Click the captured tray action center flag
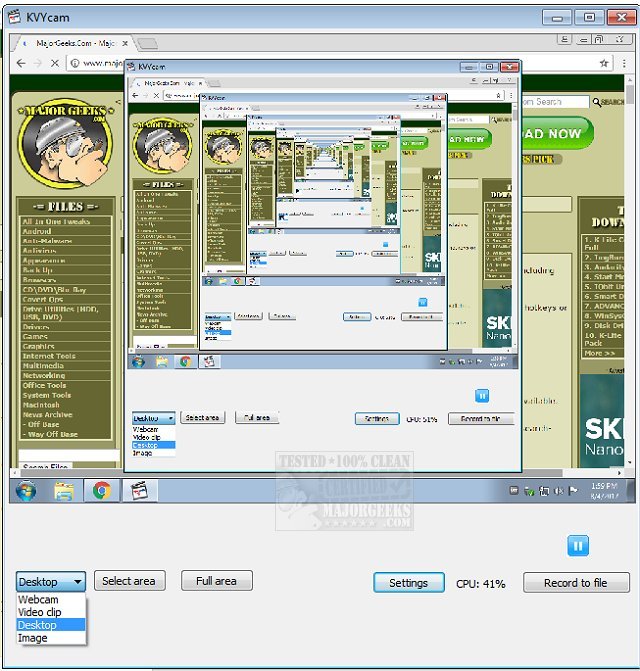Screen dimensions: 640x671 coord(572,491)
